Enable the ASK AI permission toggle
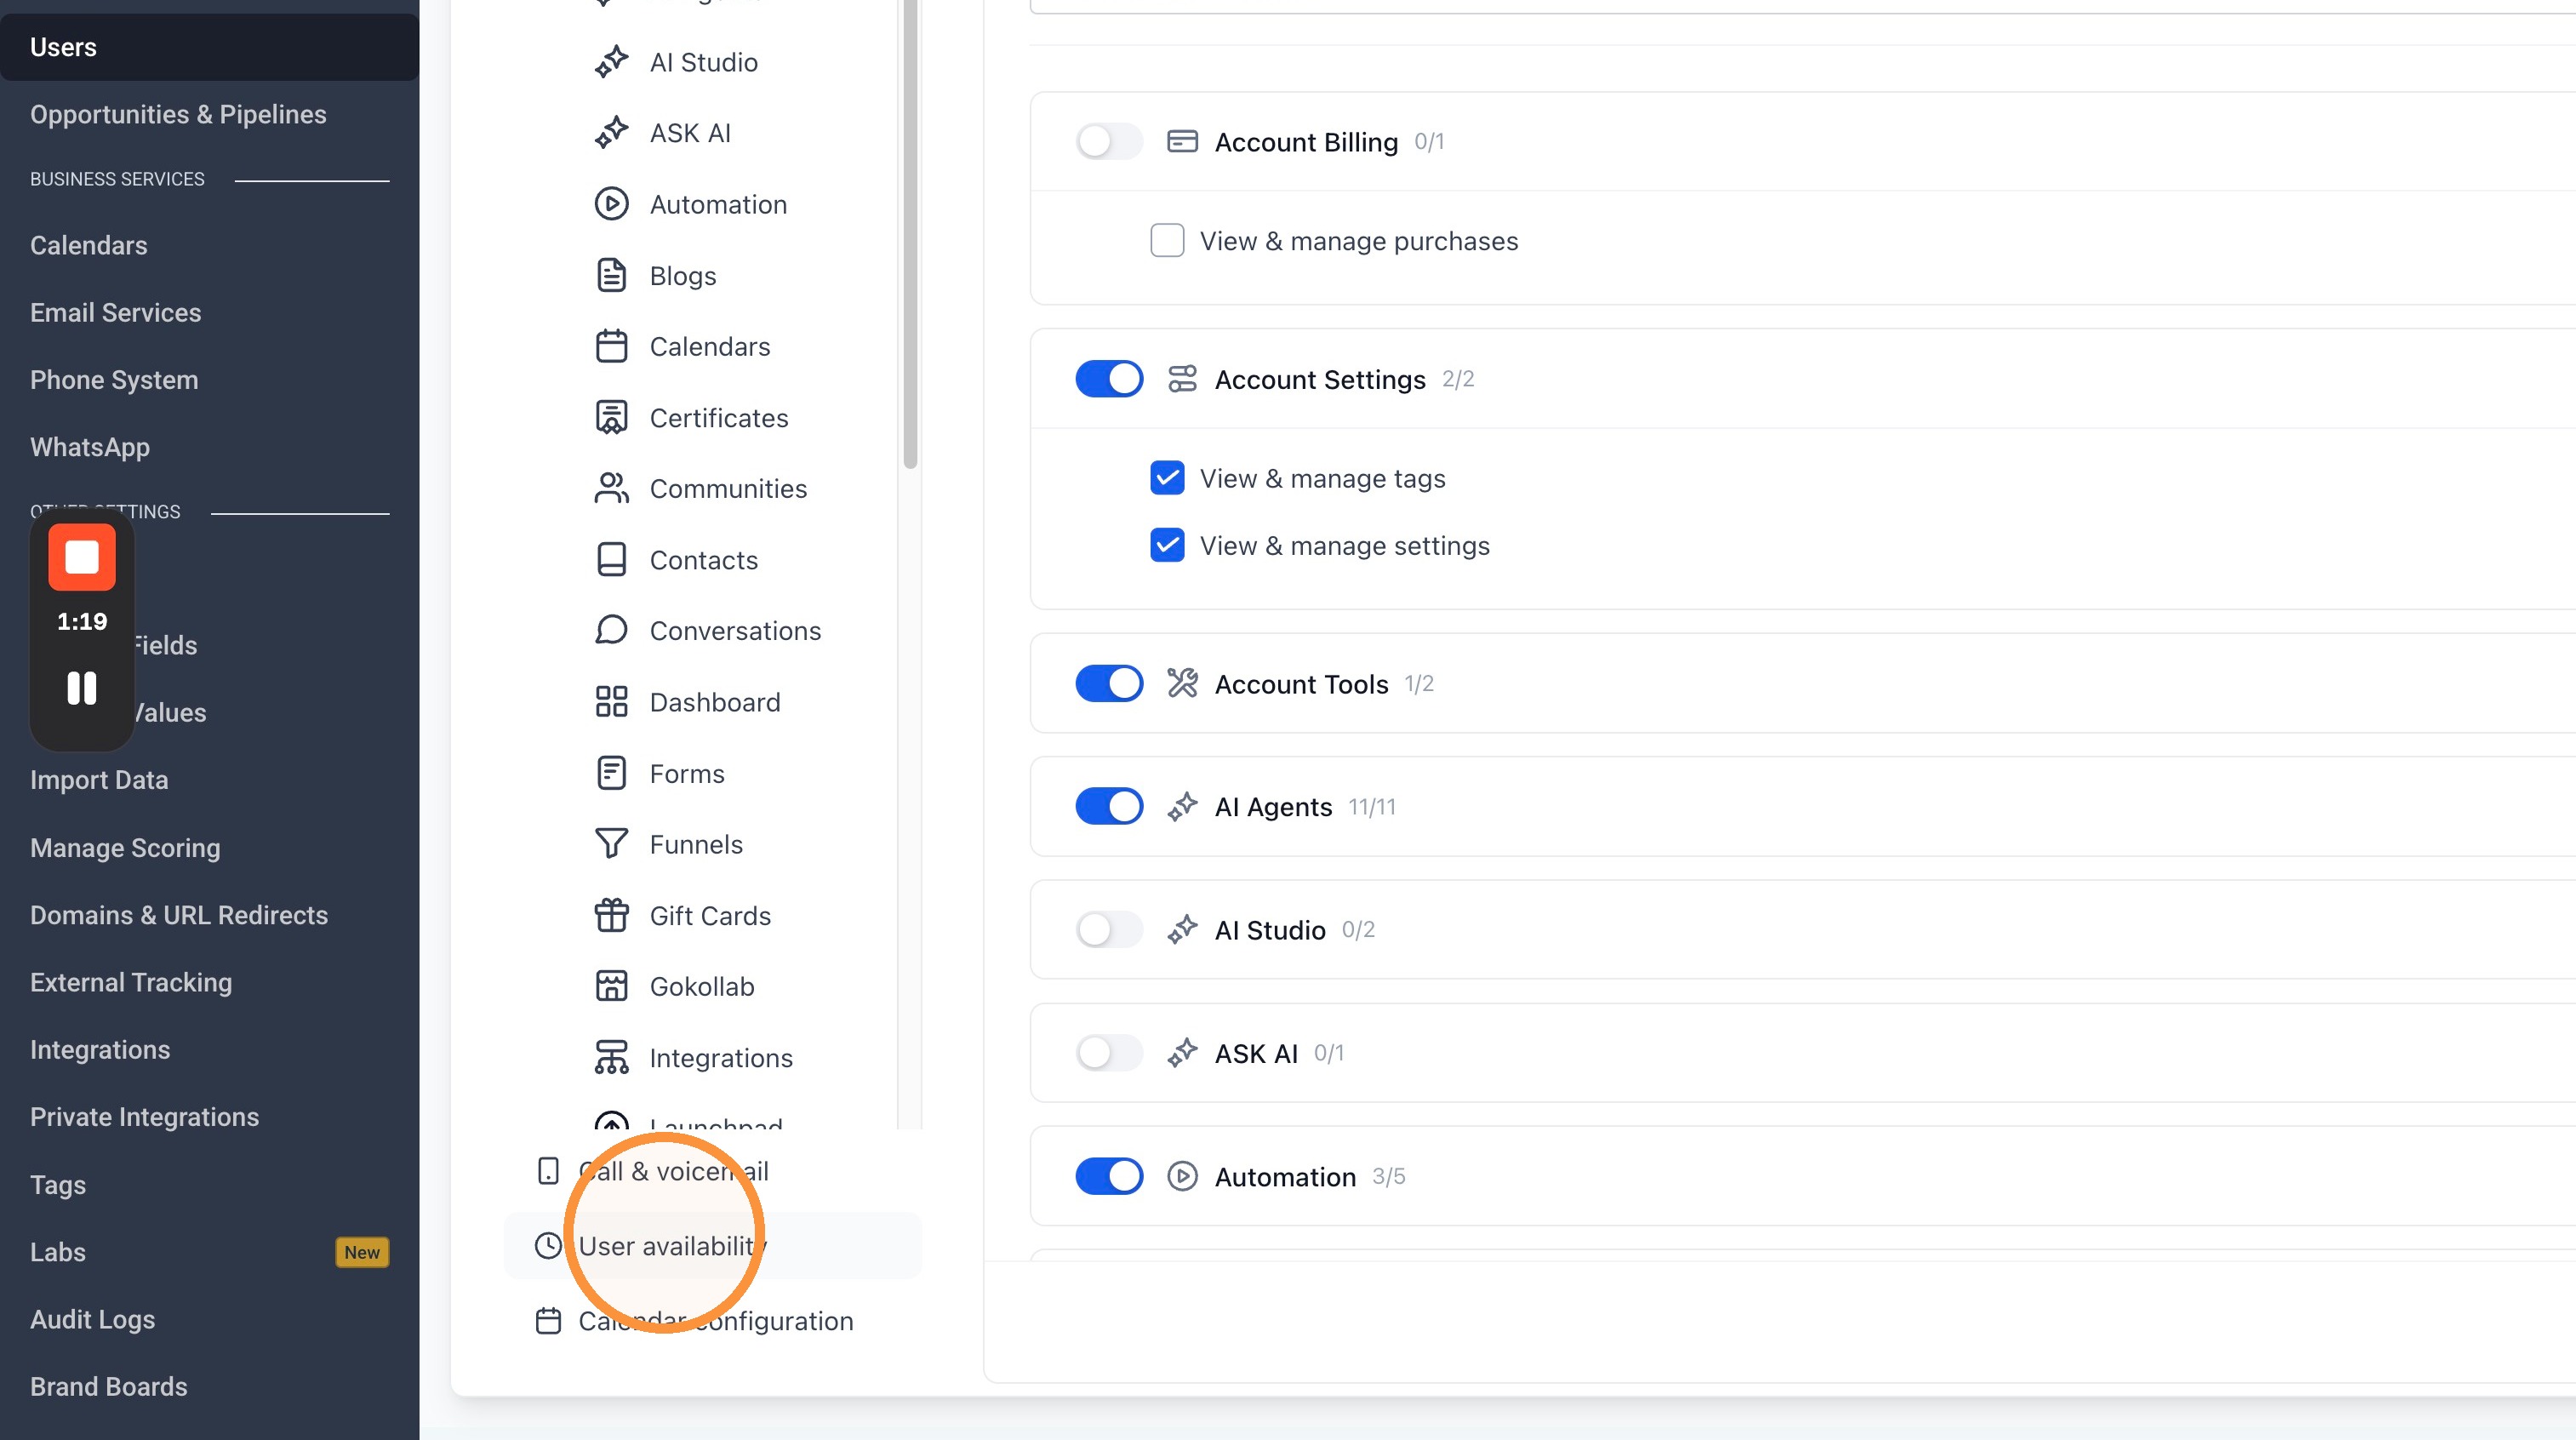 point(1108,1053)
